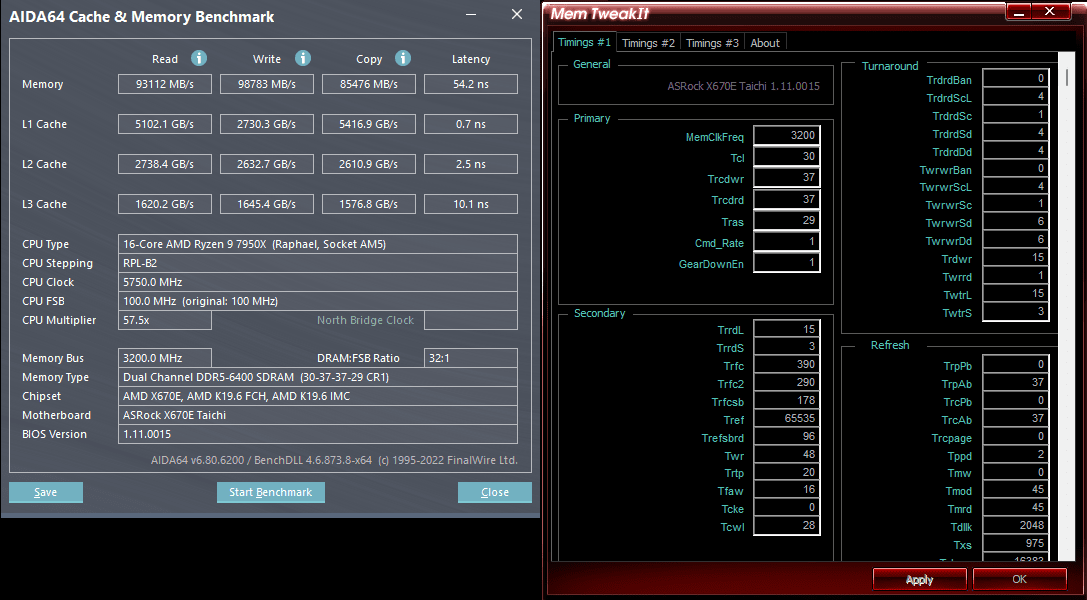
Task: Select the Trfc2 value field
Action: [x=787, y=382]
